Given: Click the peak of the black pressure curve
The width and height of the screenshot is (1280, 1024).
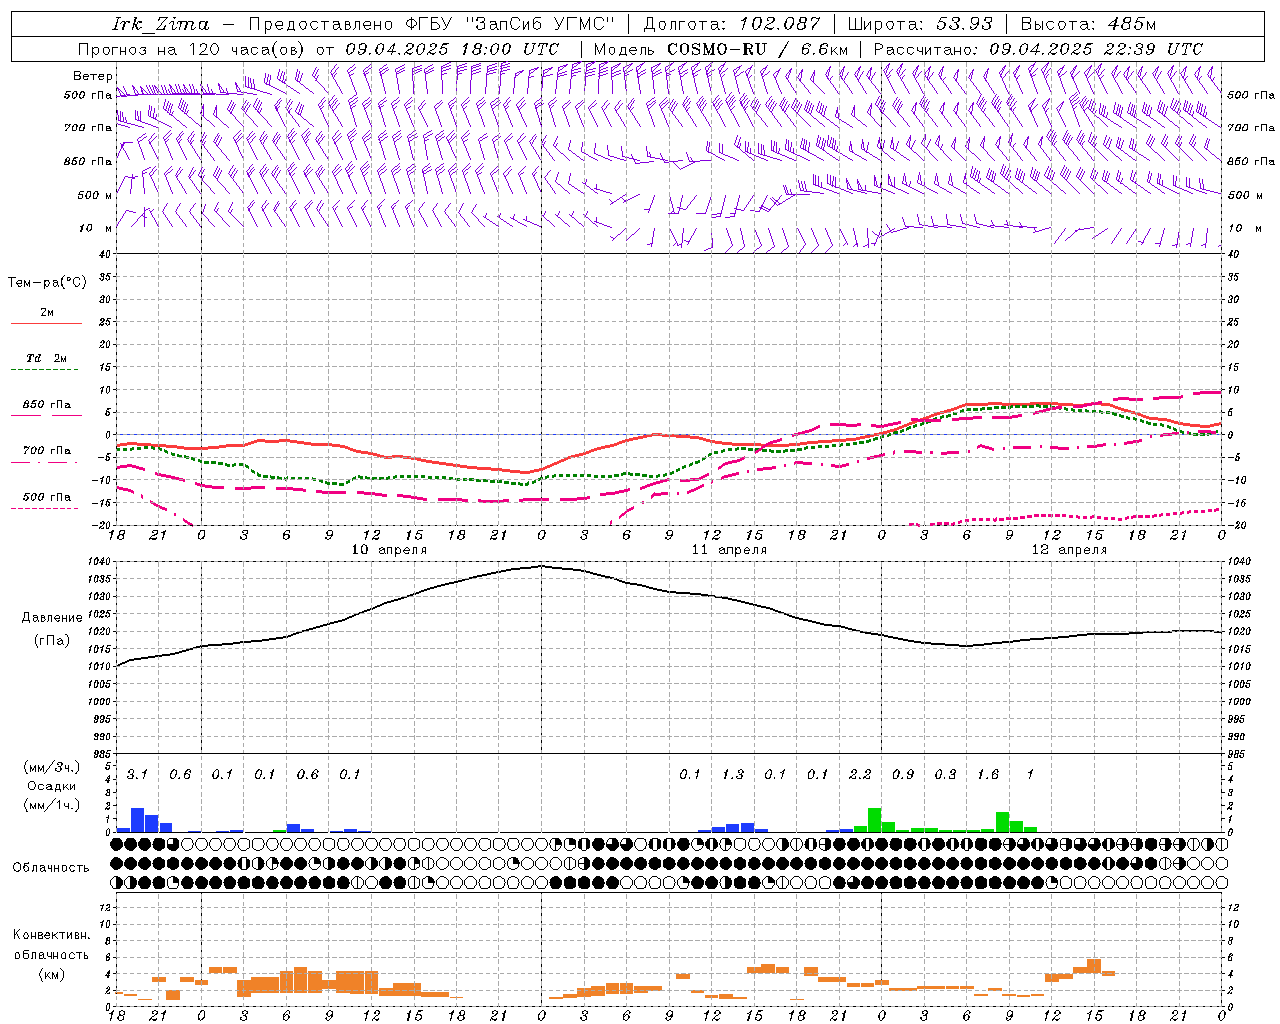Looking at the screenshot, I should (x=541, y=566).
